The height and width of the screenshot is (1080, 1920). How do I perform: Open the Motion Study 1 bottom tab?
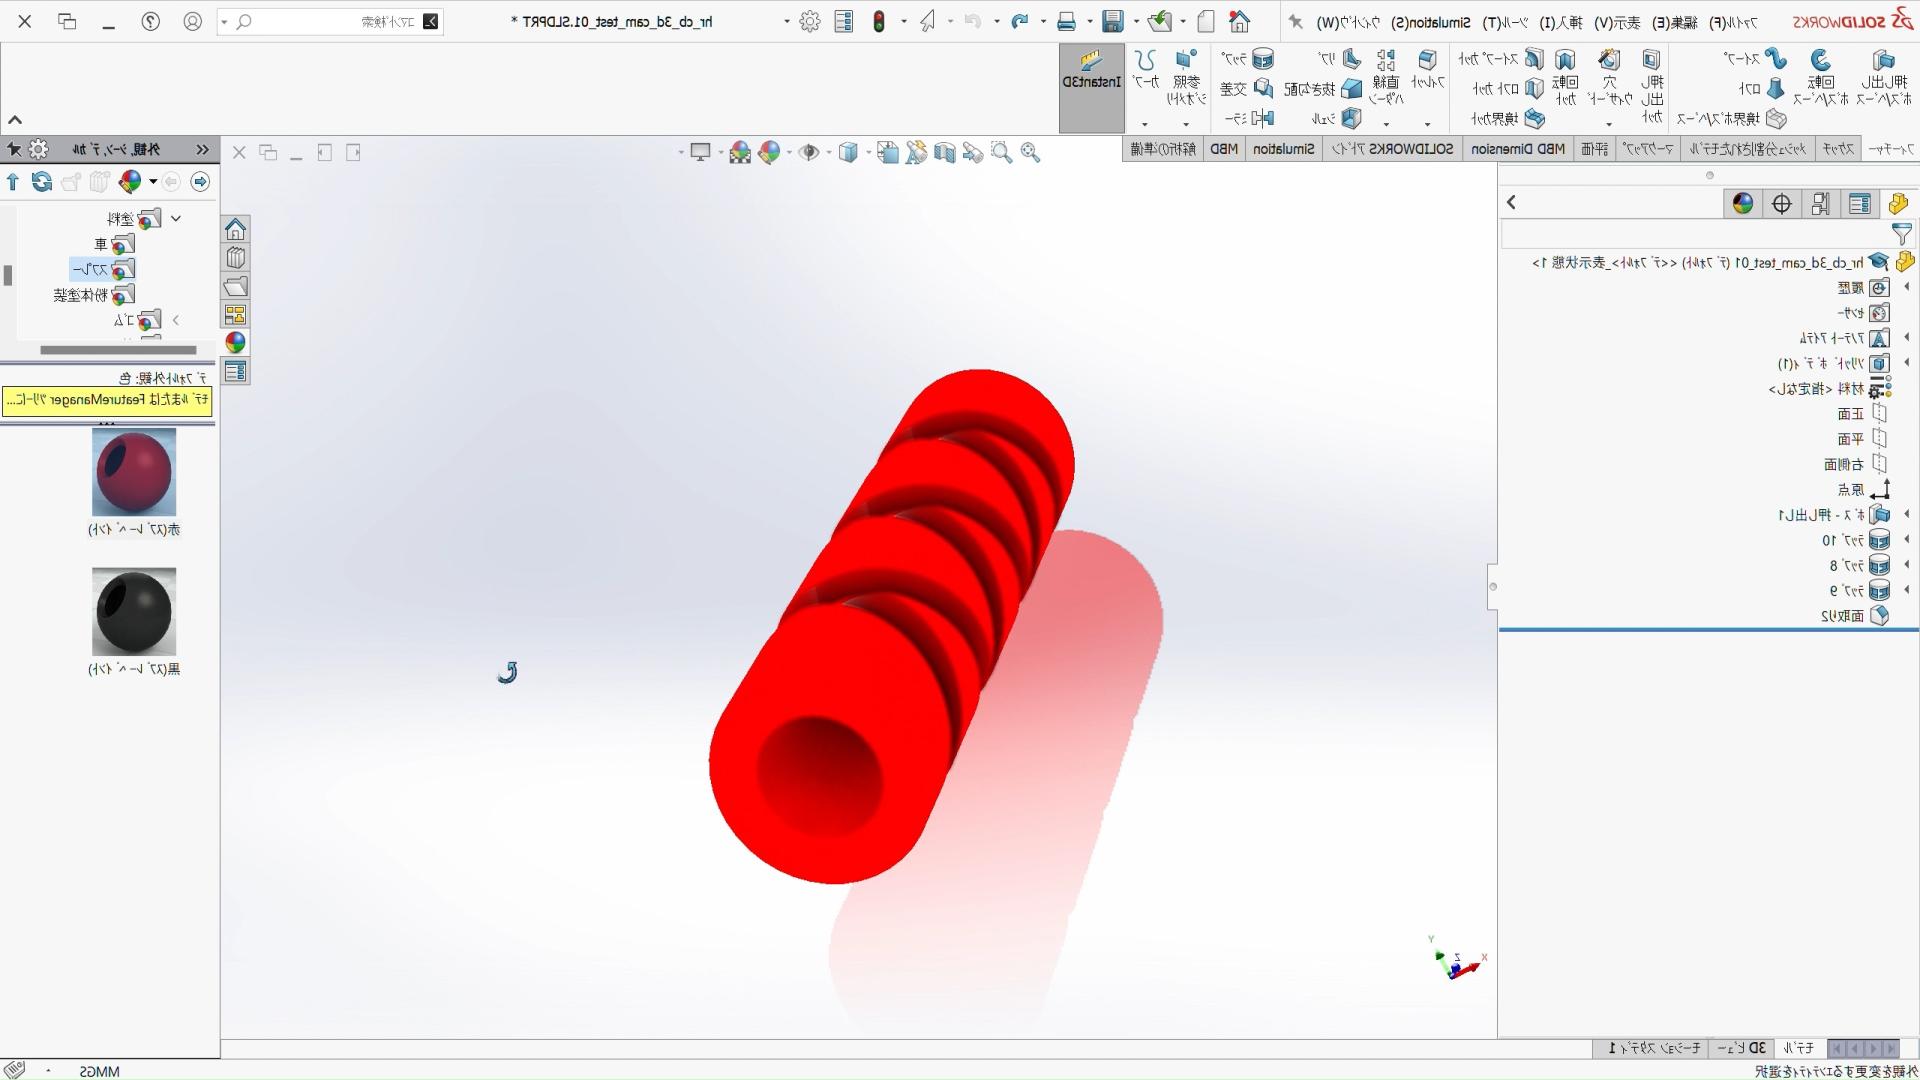[1654, 1048]
